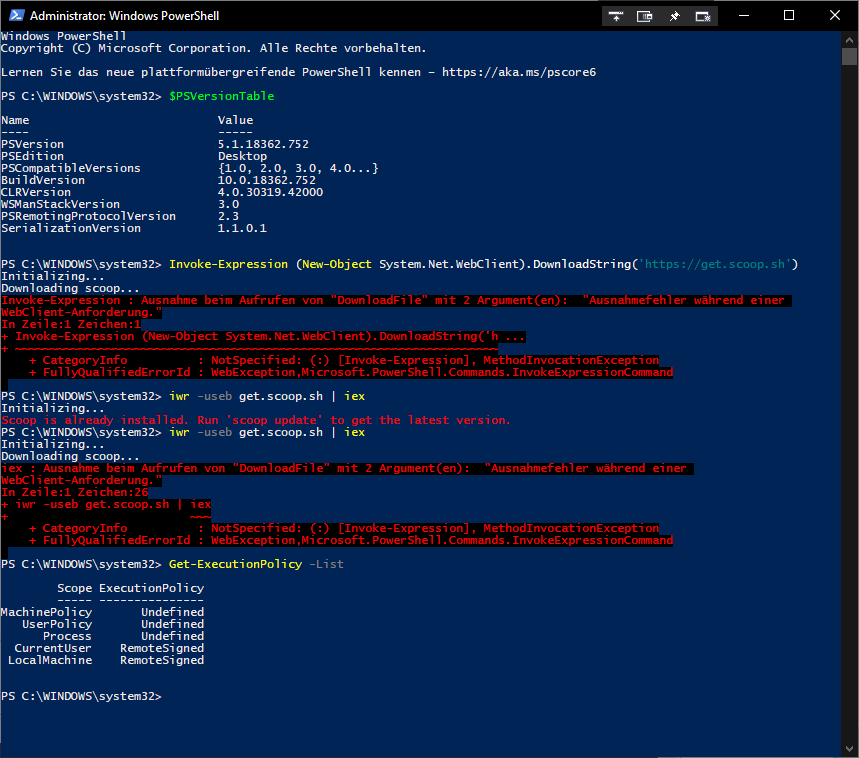
Task: Close the Administrator PowerShell window
Action: coord(835,16)
